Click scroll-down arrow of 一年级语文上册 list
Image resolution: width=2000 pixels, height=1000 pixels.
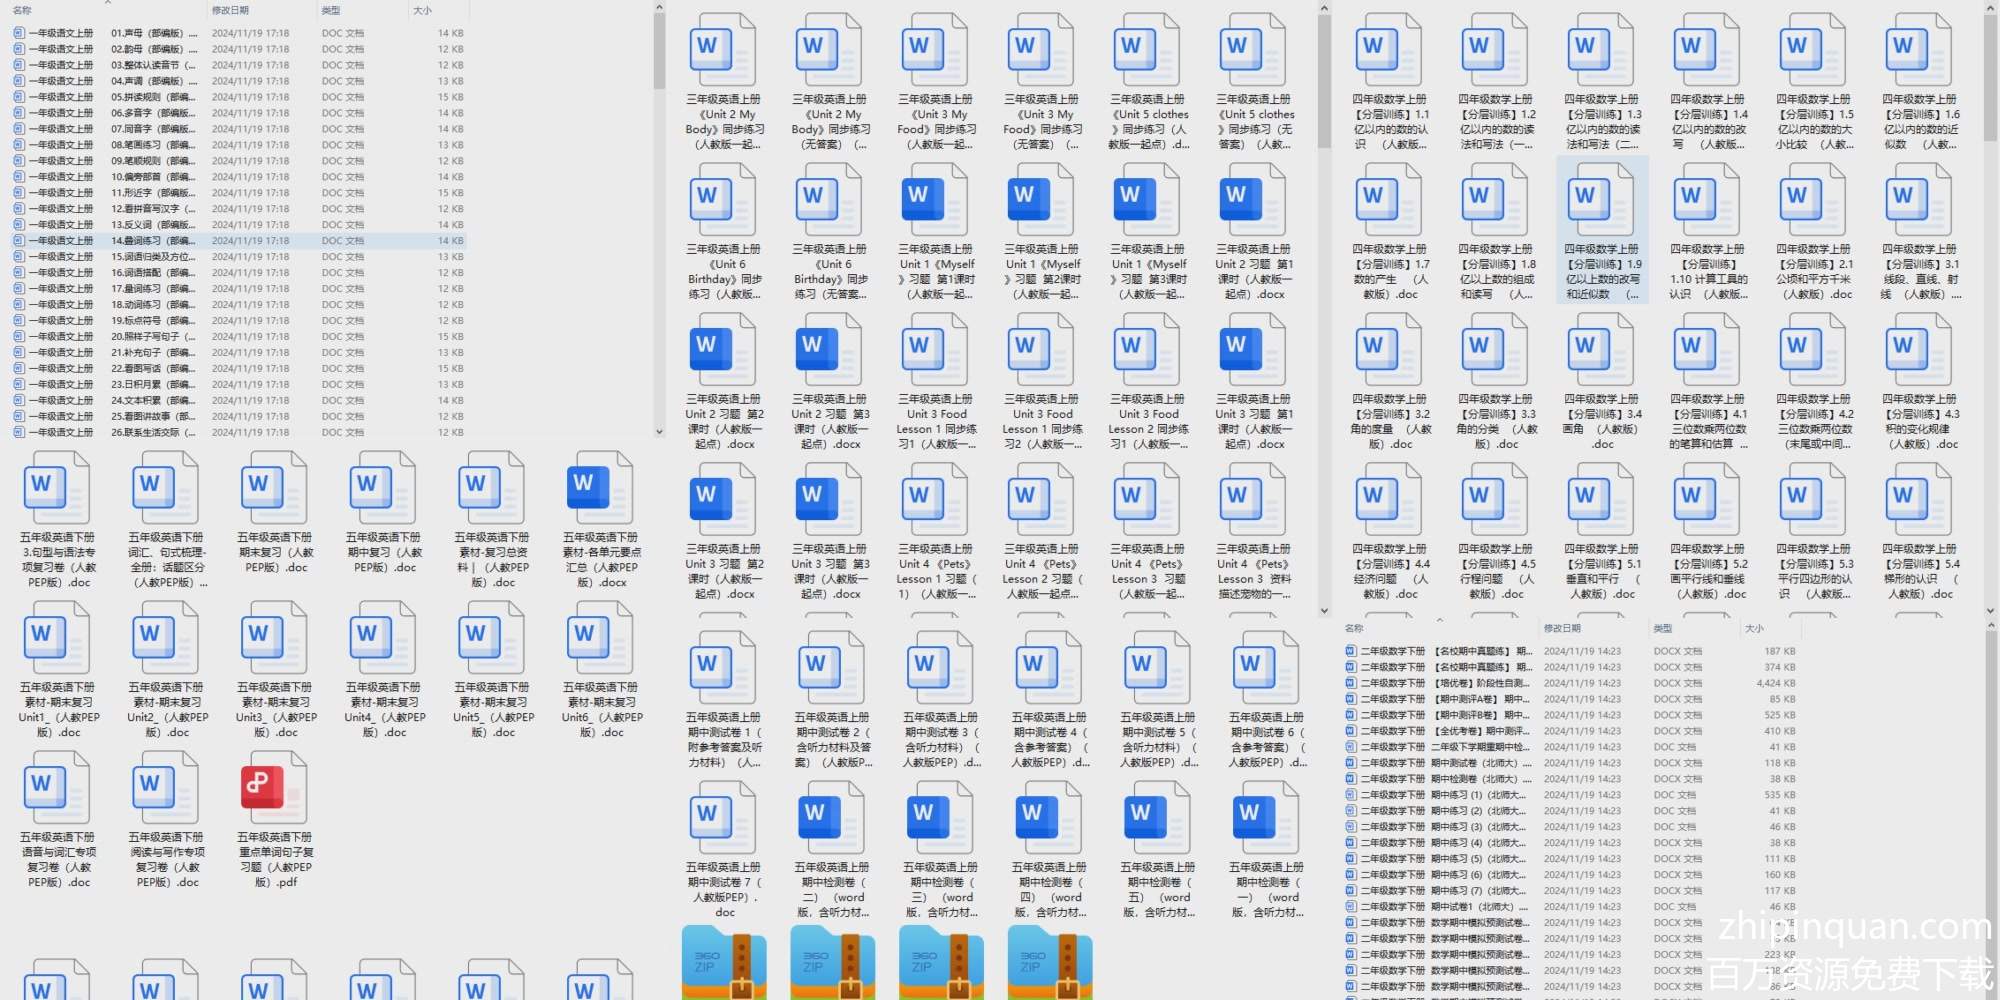[x=659, y=432]
